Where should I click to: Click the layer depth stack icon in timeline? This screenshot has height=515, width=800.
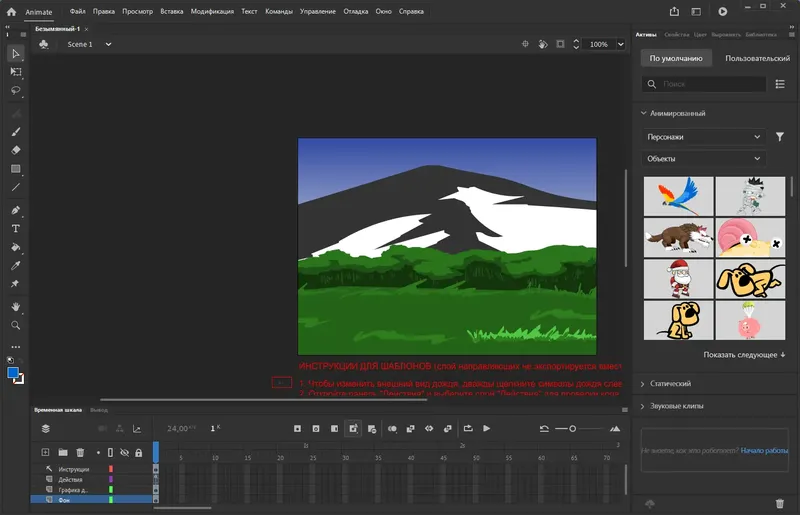click(x=45, y=429)
